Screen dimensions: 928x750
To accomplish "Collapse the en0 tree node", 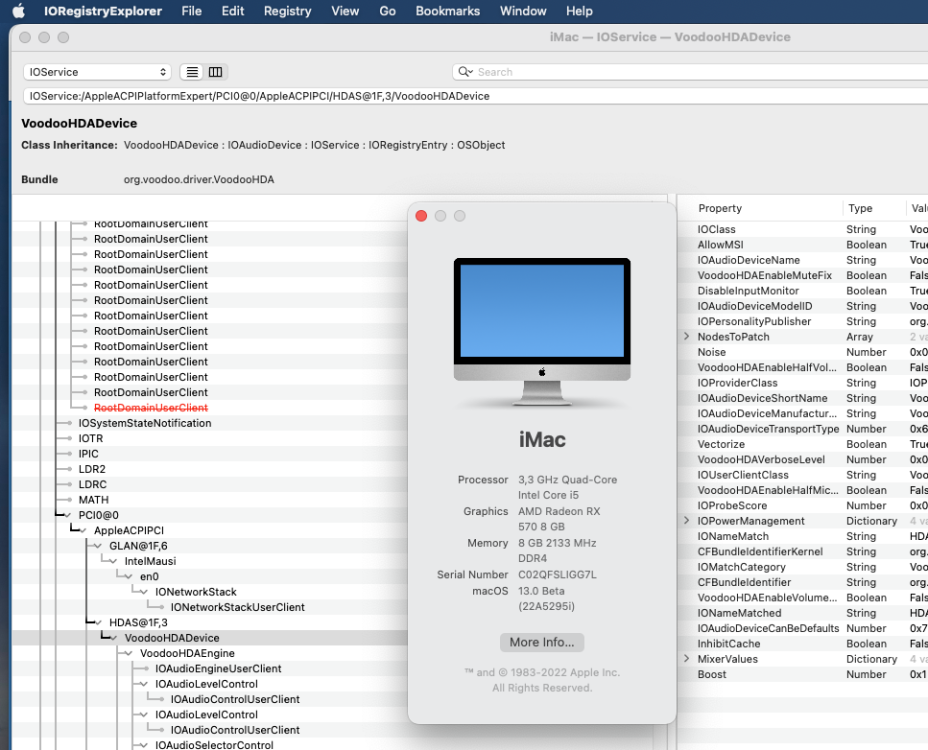I will pos(130,577).
